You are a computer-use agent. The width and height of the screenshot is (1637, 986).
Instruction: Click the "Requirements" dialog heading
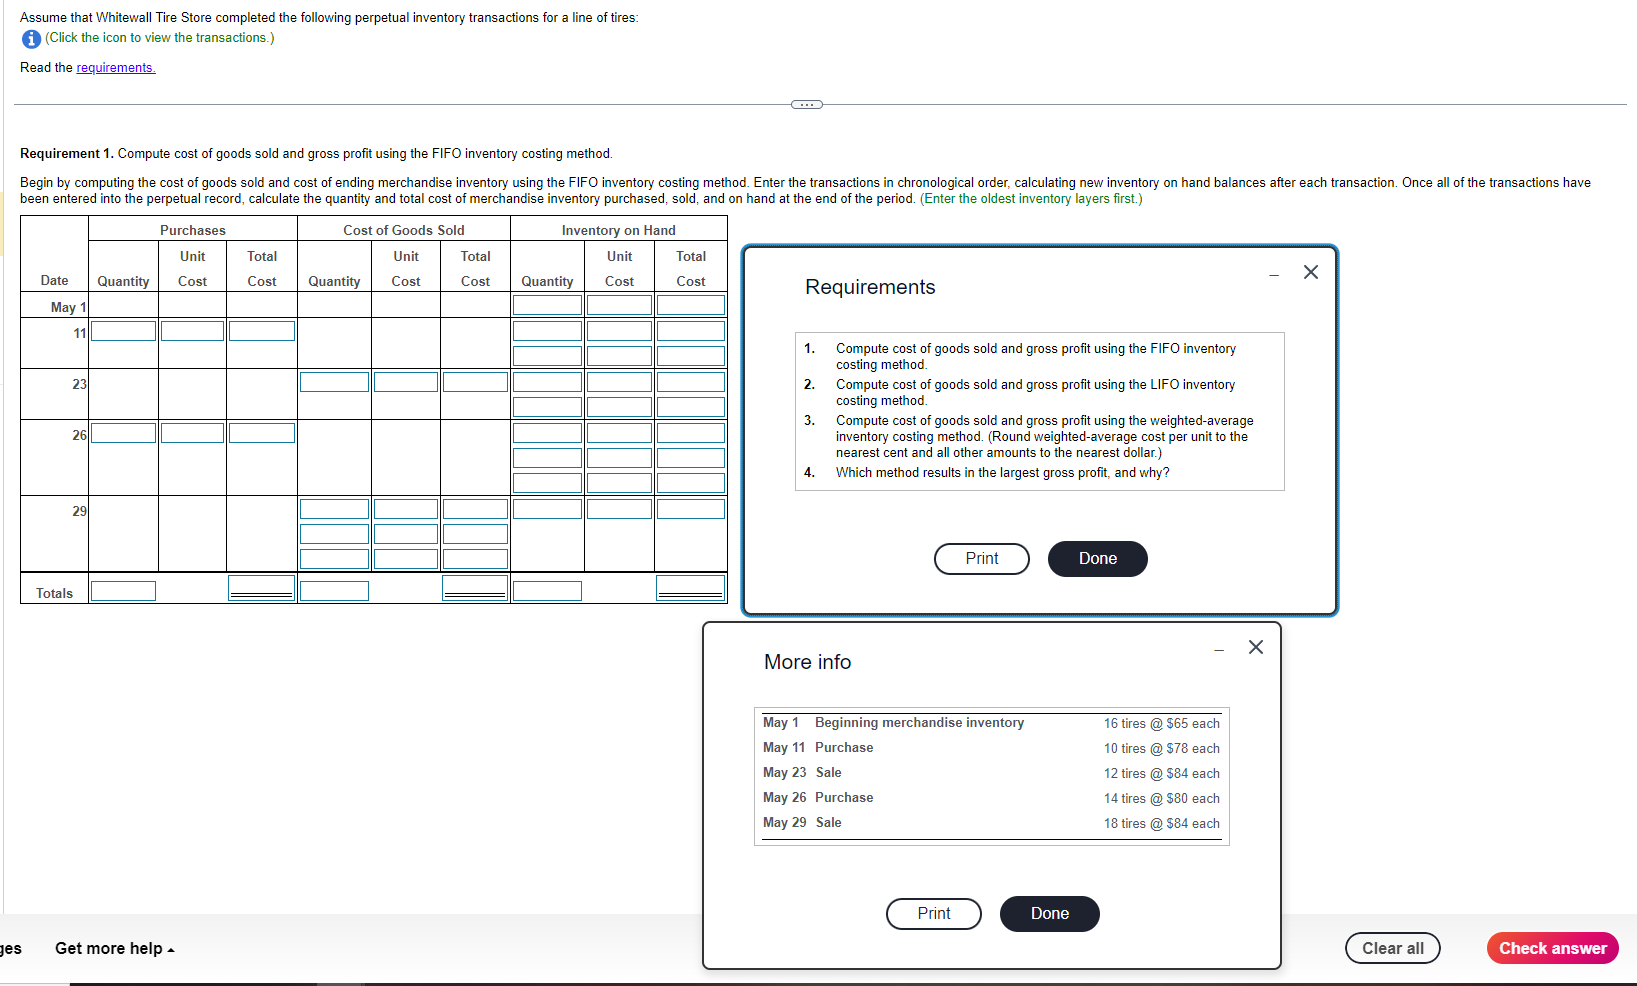click(x=870, y=287)
